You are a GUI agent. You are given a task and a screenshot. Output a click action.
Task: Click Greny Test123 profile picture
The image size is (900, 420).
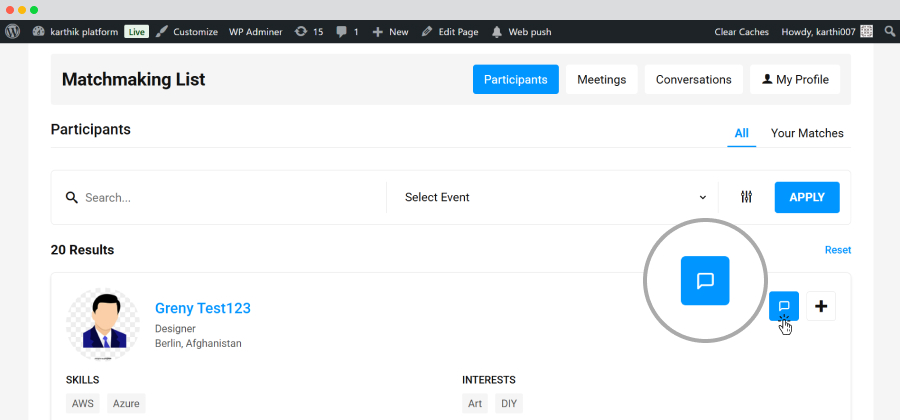point(103,324)
